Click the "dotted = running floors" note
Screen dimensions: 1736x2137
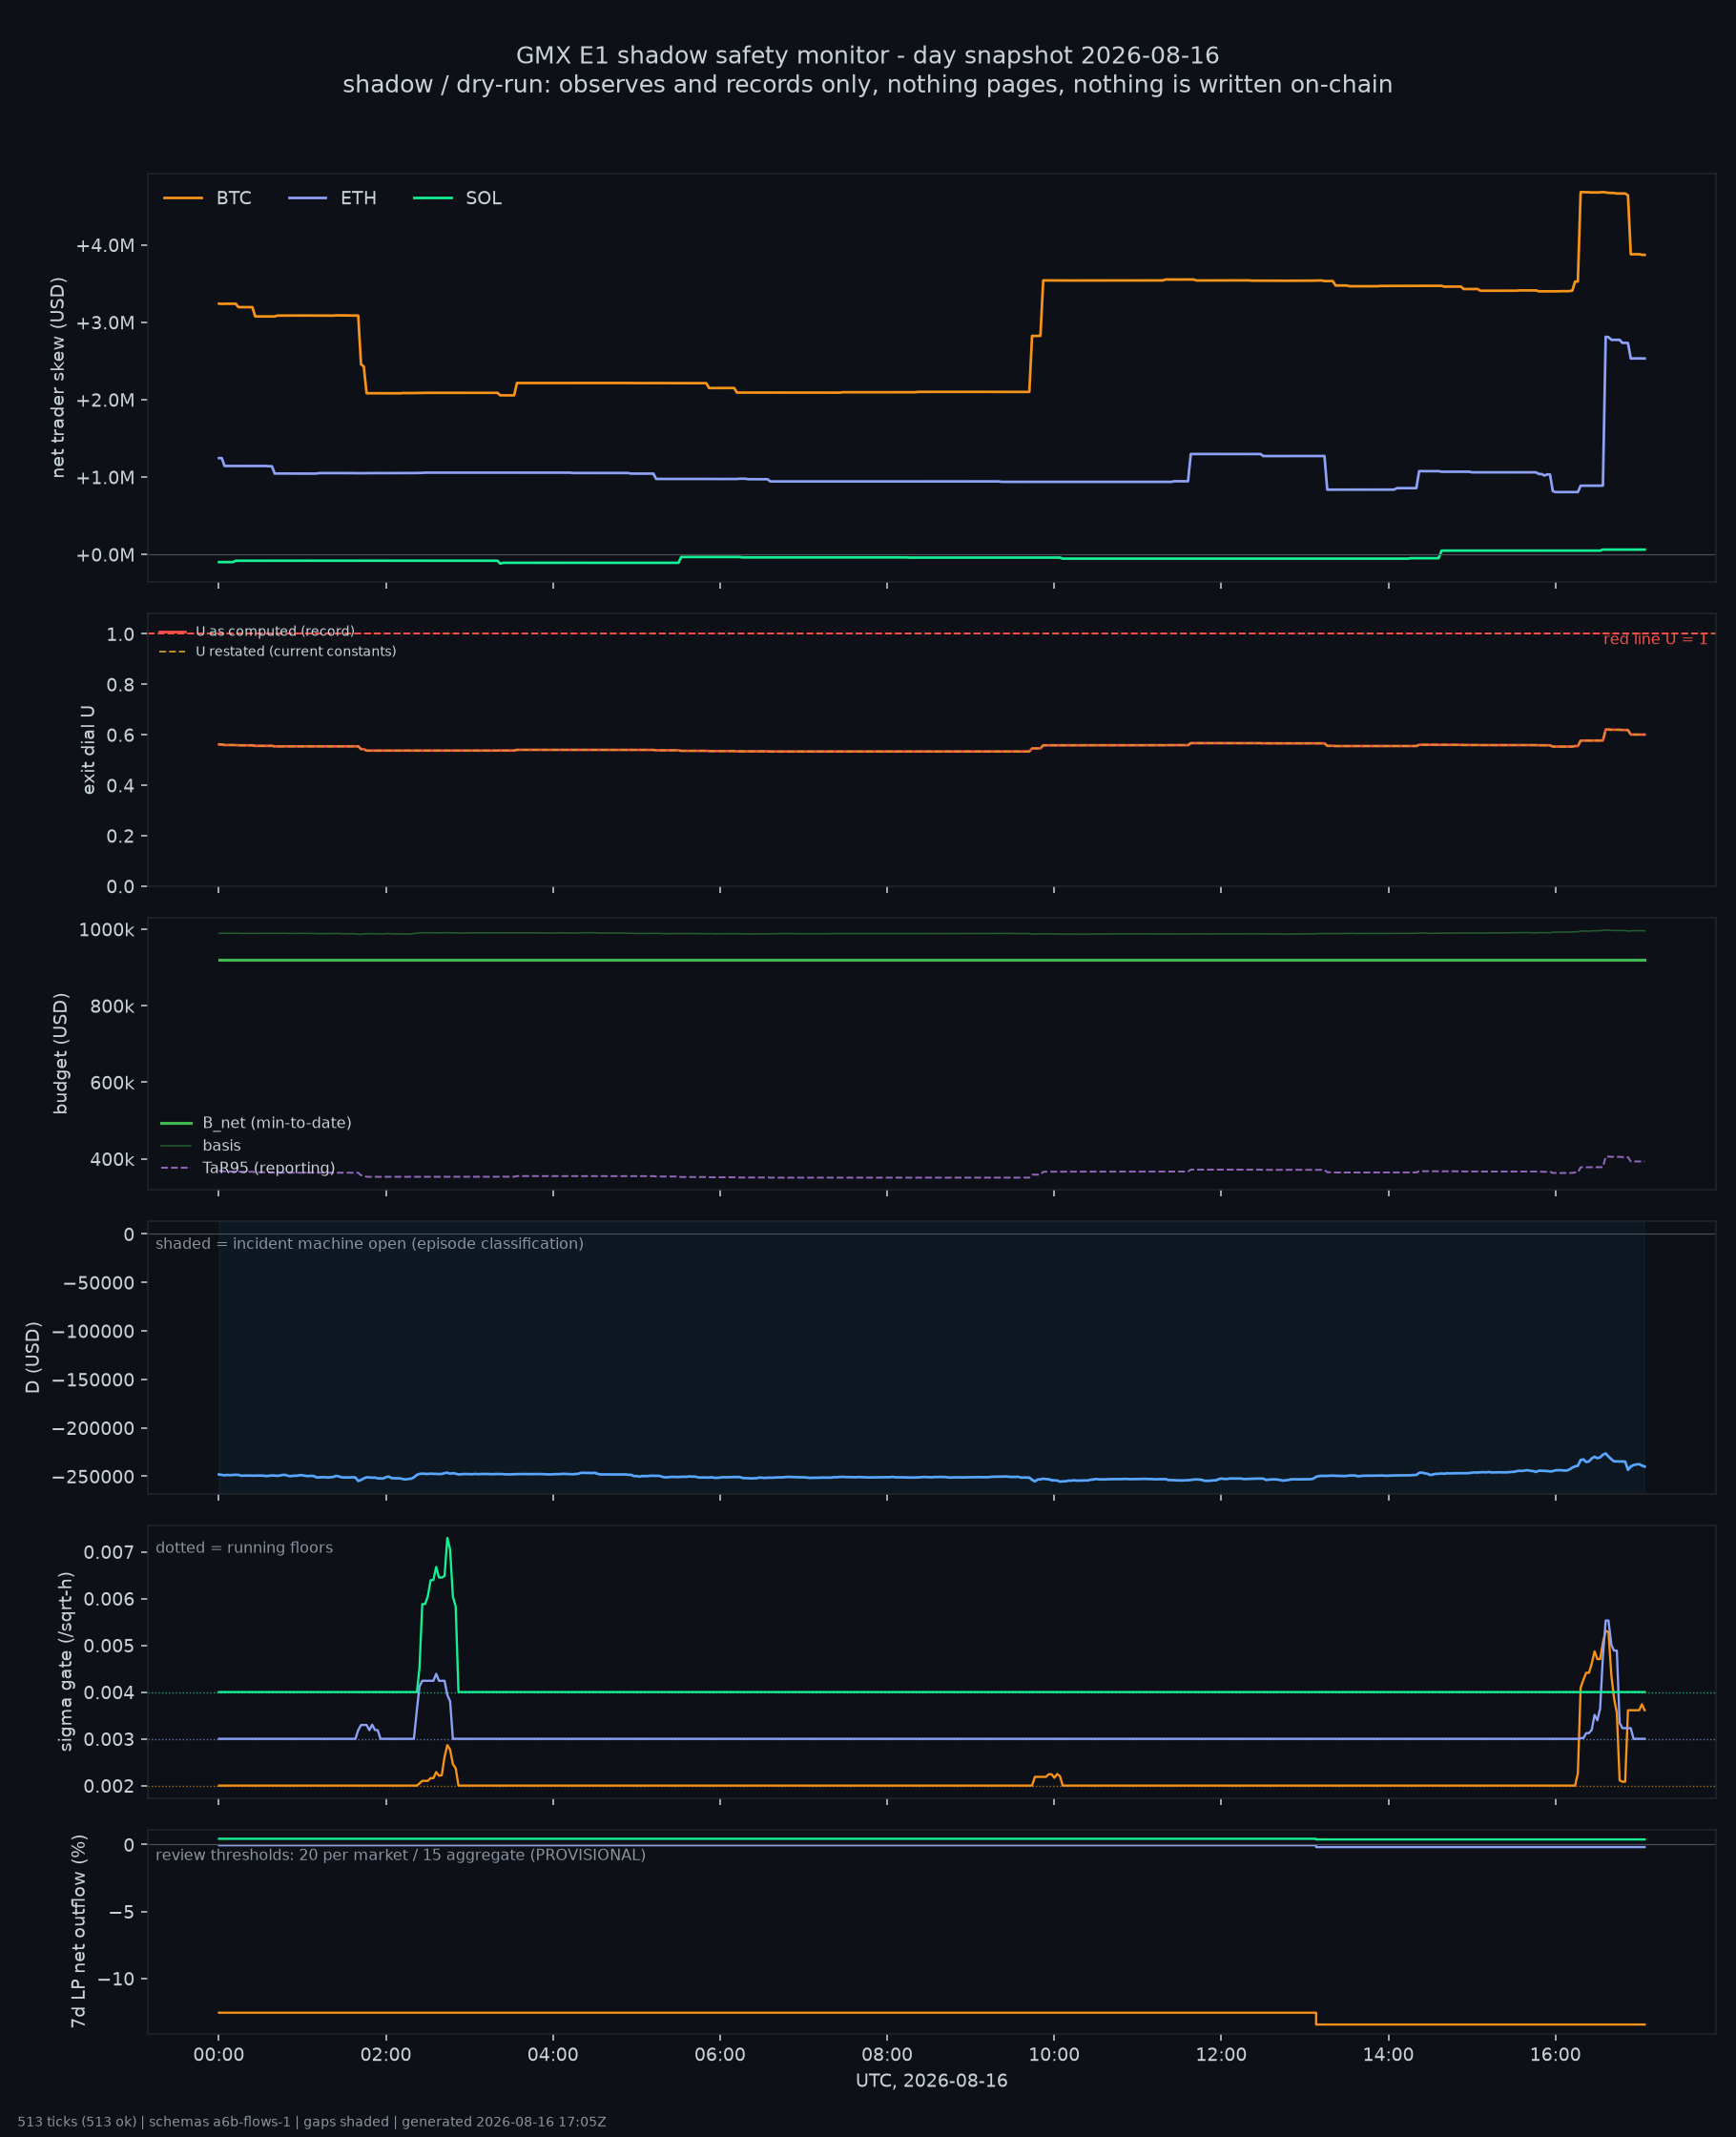[x=244, y=1548]
